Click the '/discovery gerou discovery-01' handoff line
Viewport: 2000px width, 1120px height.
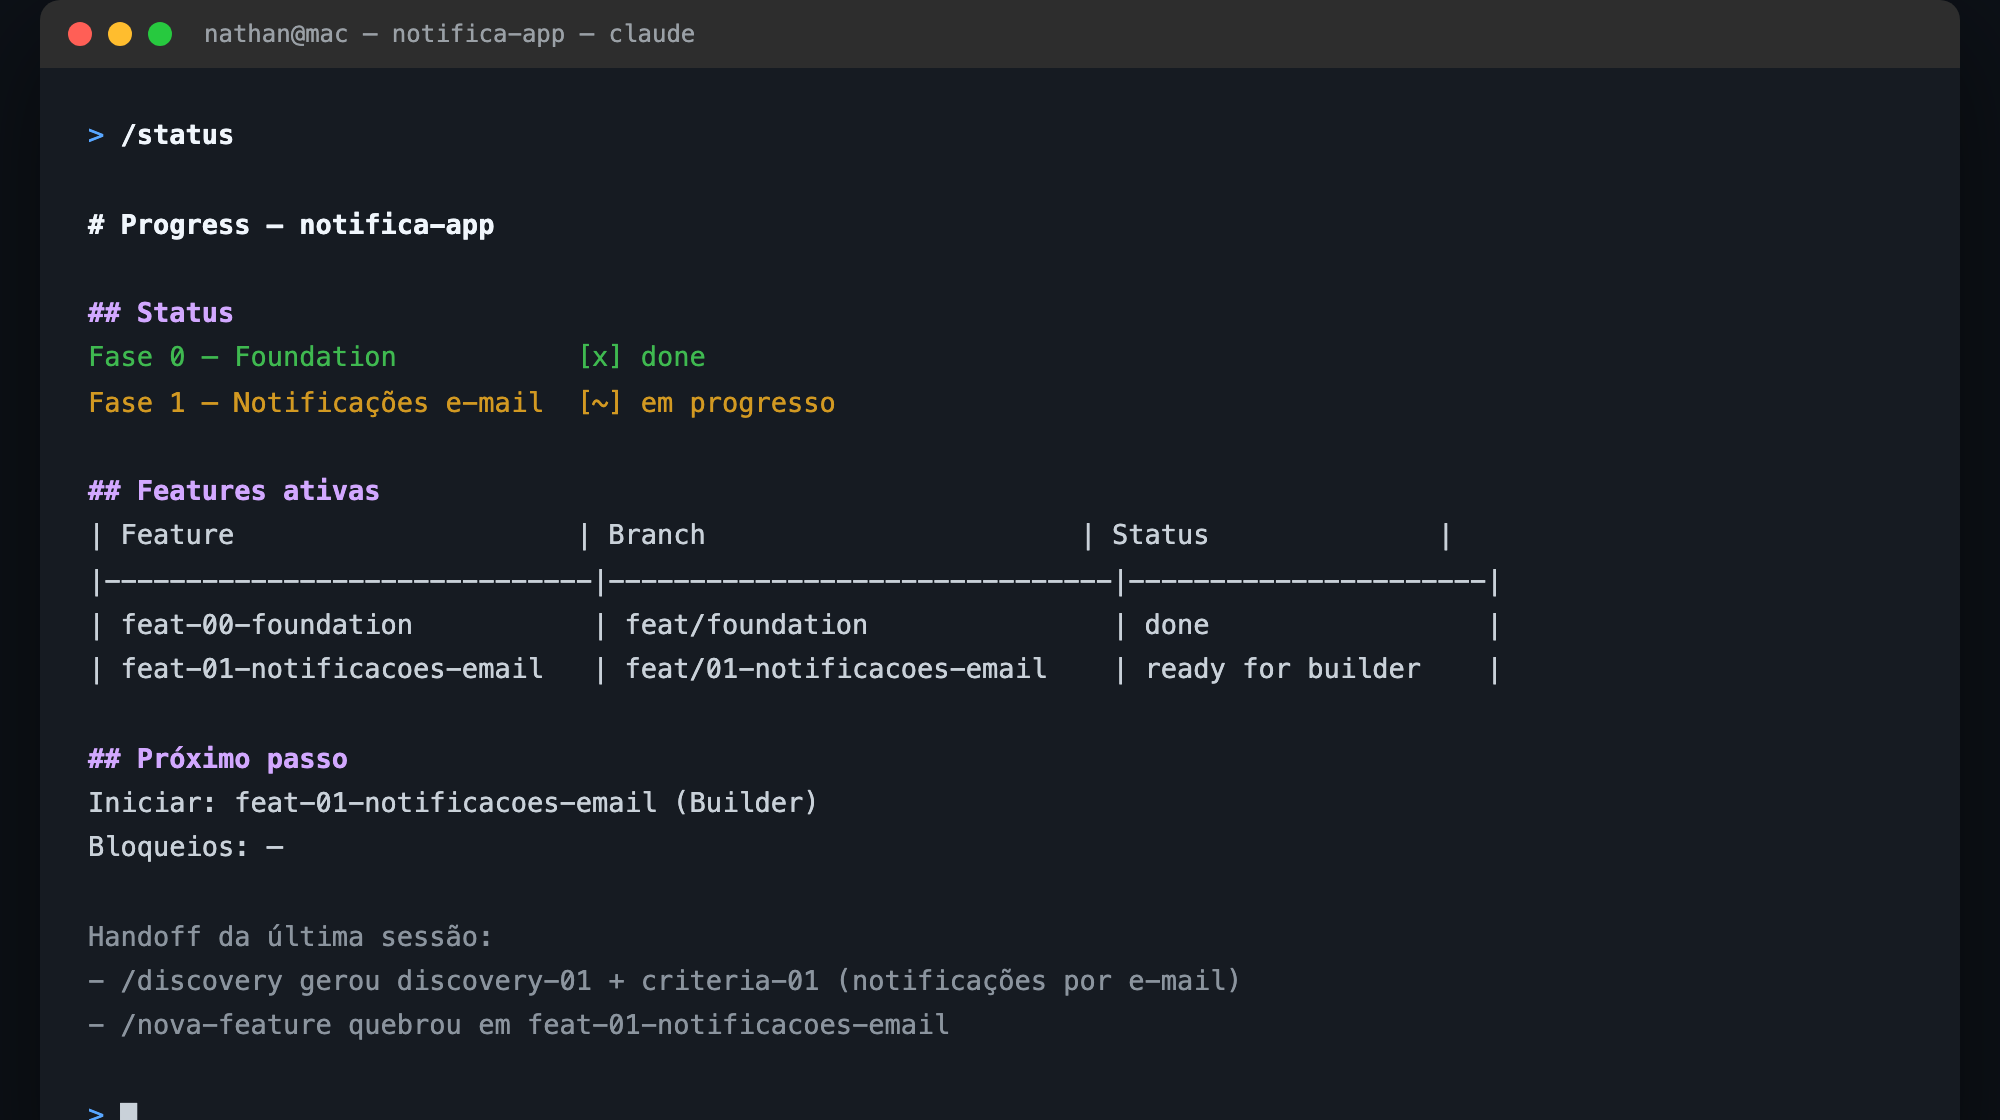tap(664, 981)
